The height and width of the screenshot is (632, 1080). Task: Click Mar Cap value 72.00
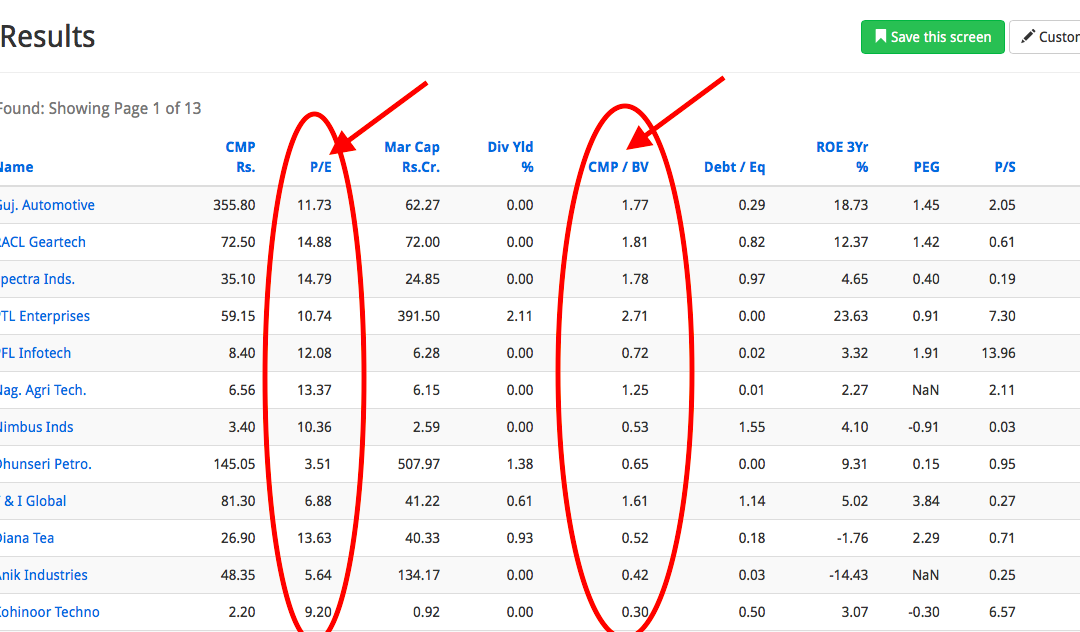[422, 242]
